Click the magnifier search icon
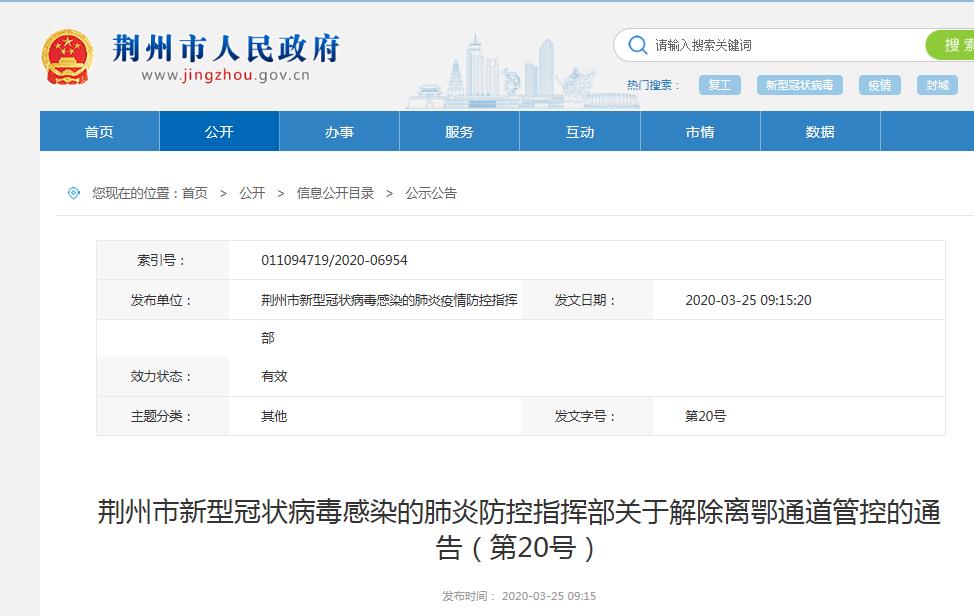The image size is (974, 616). (637, 45)
